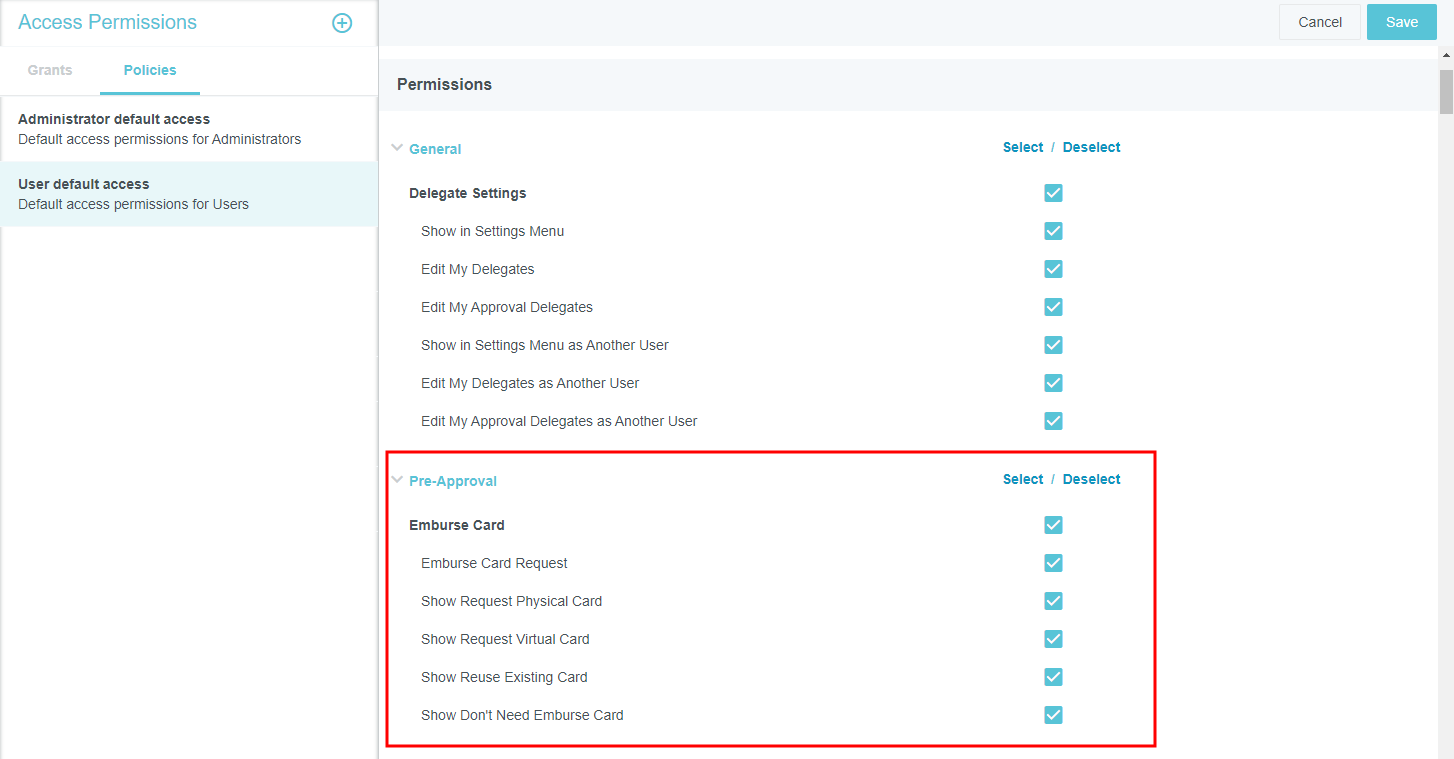
Task: Open the Policies tab
Action: pyautogui.click(x=150, y=70)
